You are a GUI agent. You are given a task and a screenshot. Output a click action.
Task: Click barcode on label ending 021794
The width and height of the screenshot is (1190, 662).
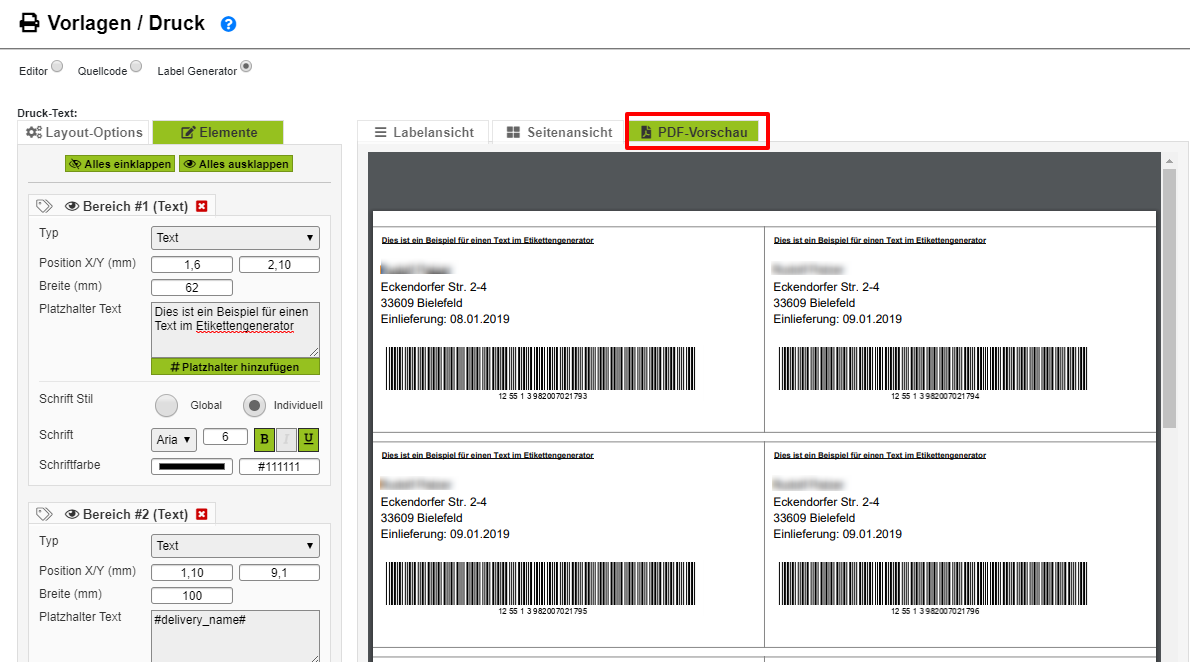pyautogui.click(x=933, y=368)
